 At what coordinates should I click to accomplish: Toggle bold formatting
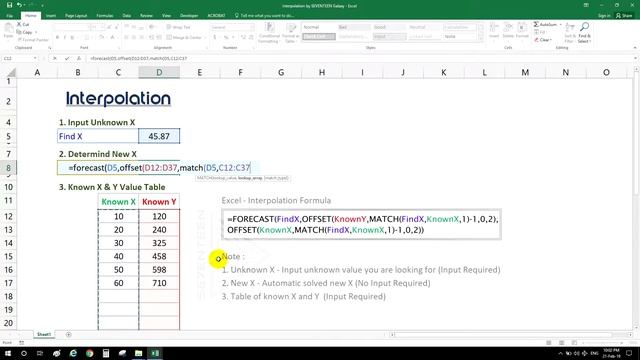57,38
